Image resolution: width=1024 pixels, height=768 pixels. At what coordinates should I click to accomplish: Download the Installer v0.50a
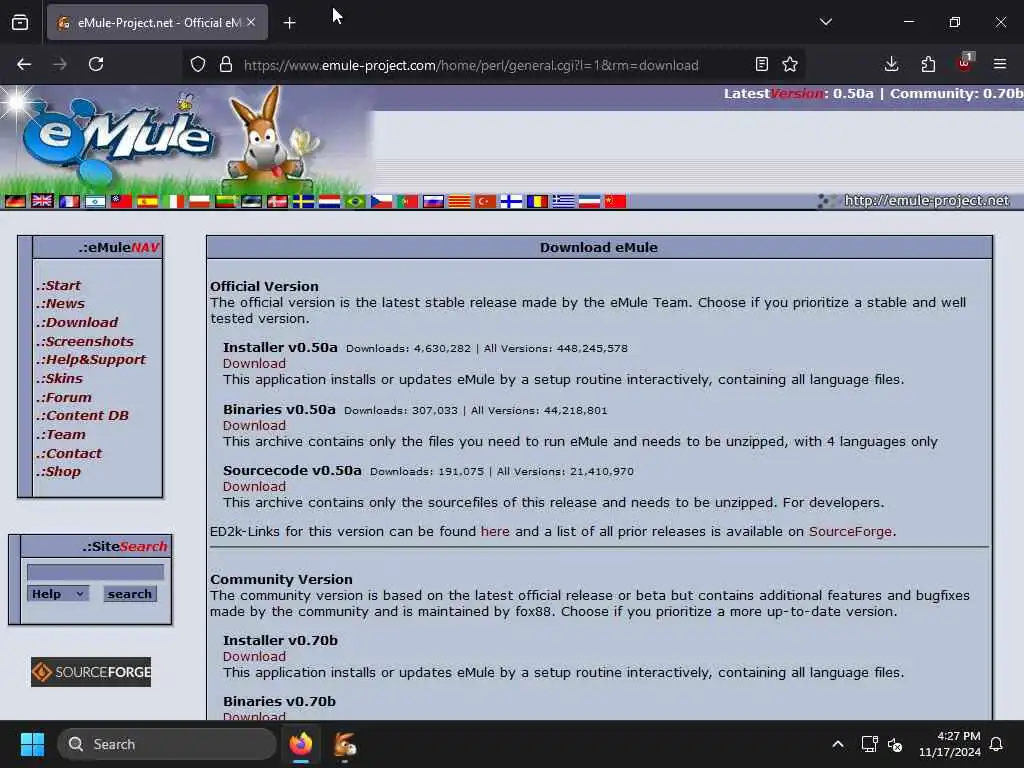254,364
